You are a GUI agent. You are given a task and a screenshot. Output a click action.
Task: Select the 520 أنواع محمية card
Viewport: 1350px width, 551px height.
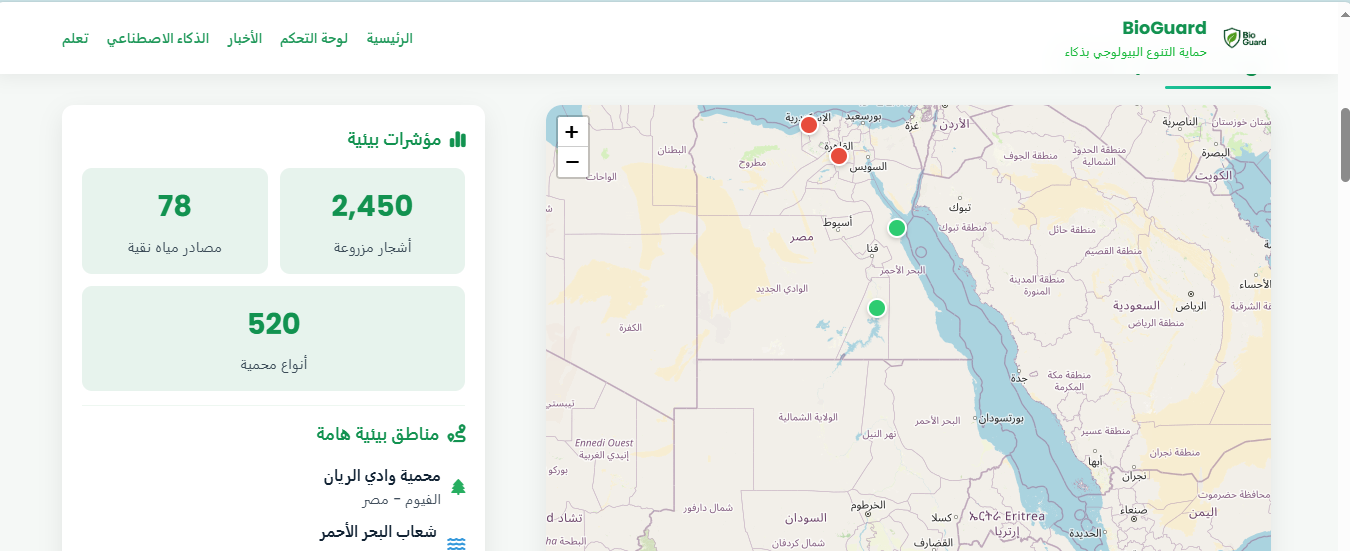pos(273,338)
